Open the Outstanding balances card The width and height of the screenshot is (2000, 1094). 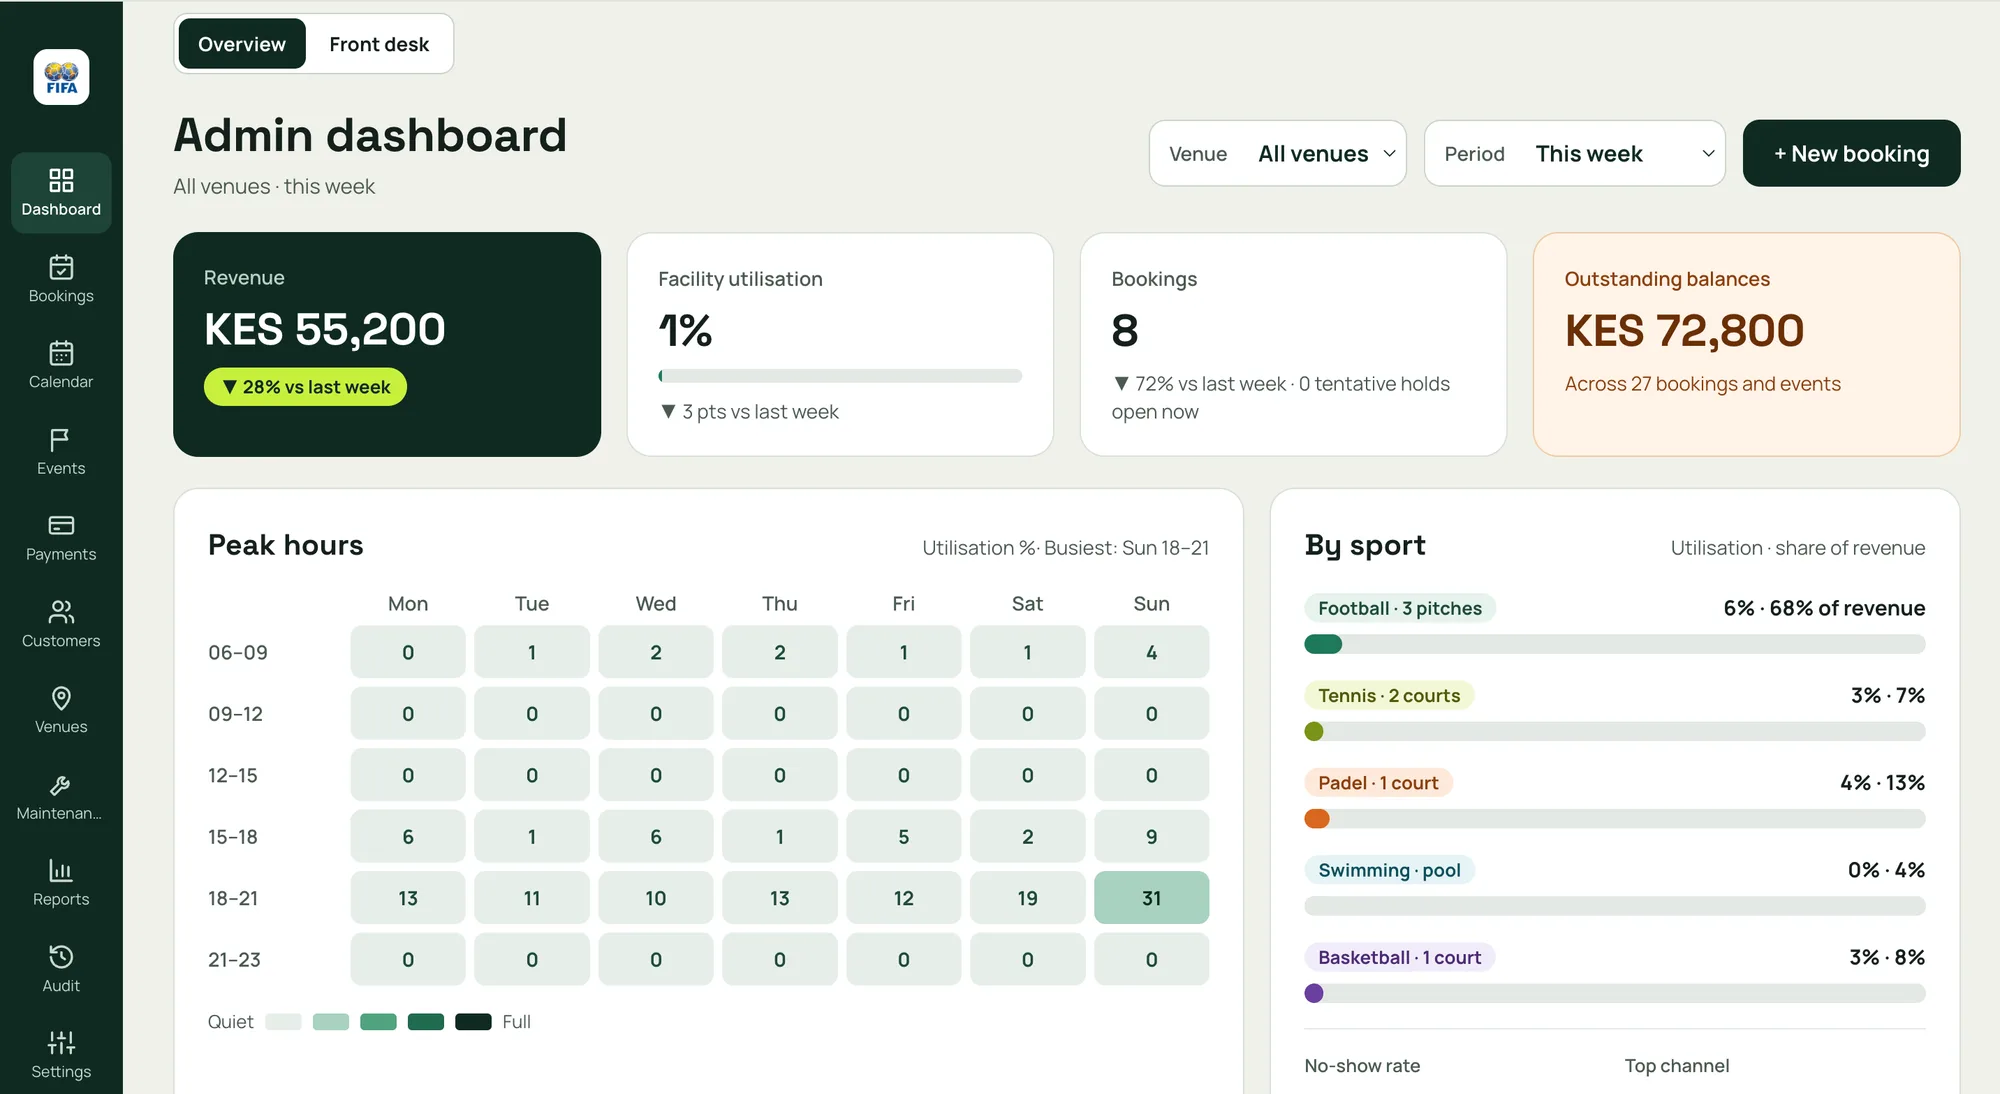click(x=1746, y=344)
